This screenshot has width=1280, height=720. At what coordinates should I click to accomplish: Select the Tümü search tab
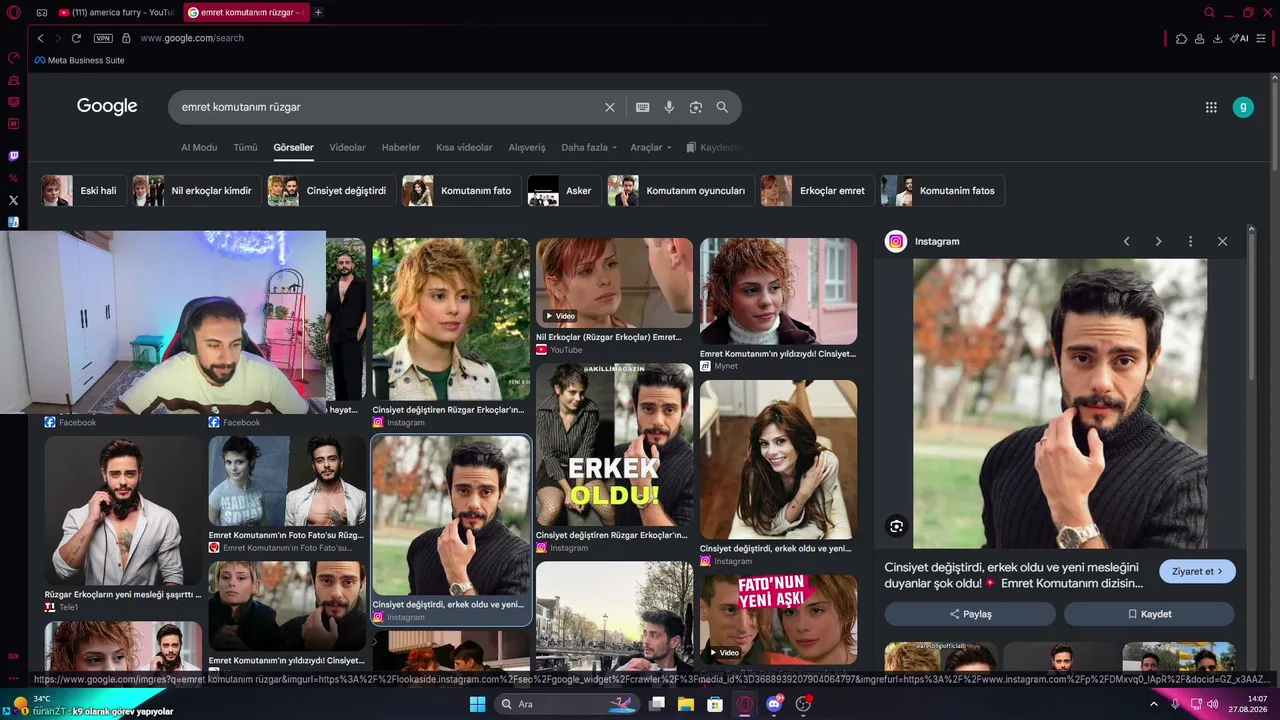pos(245,147)
